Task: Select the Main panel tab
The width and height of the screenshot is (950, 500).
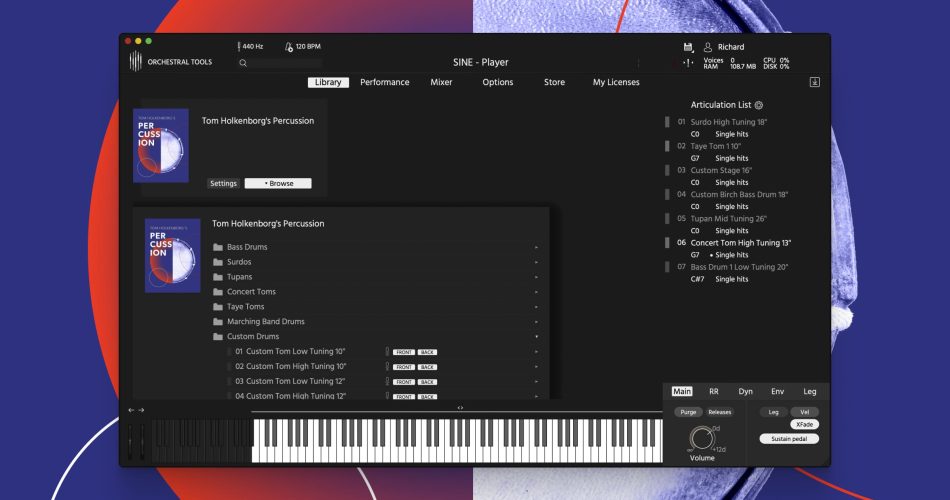Action: [x=682, y=392]
